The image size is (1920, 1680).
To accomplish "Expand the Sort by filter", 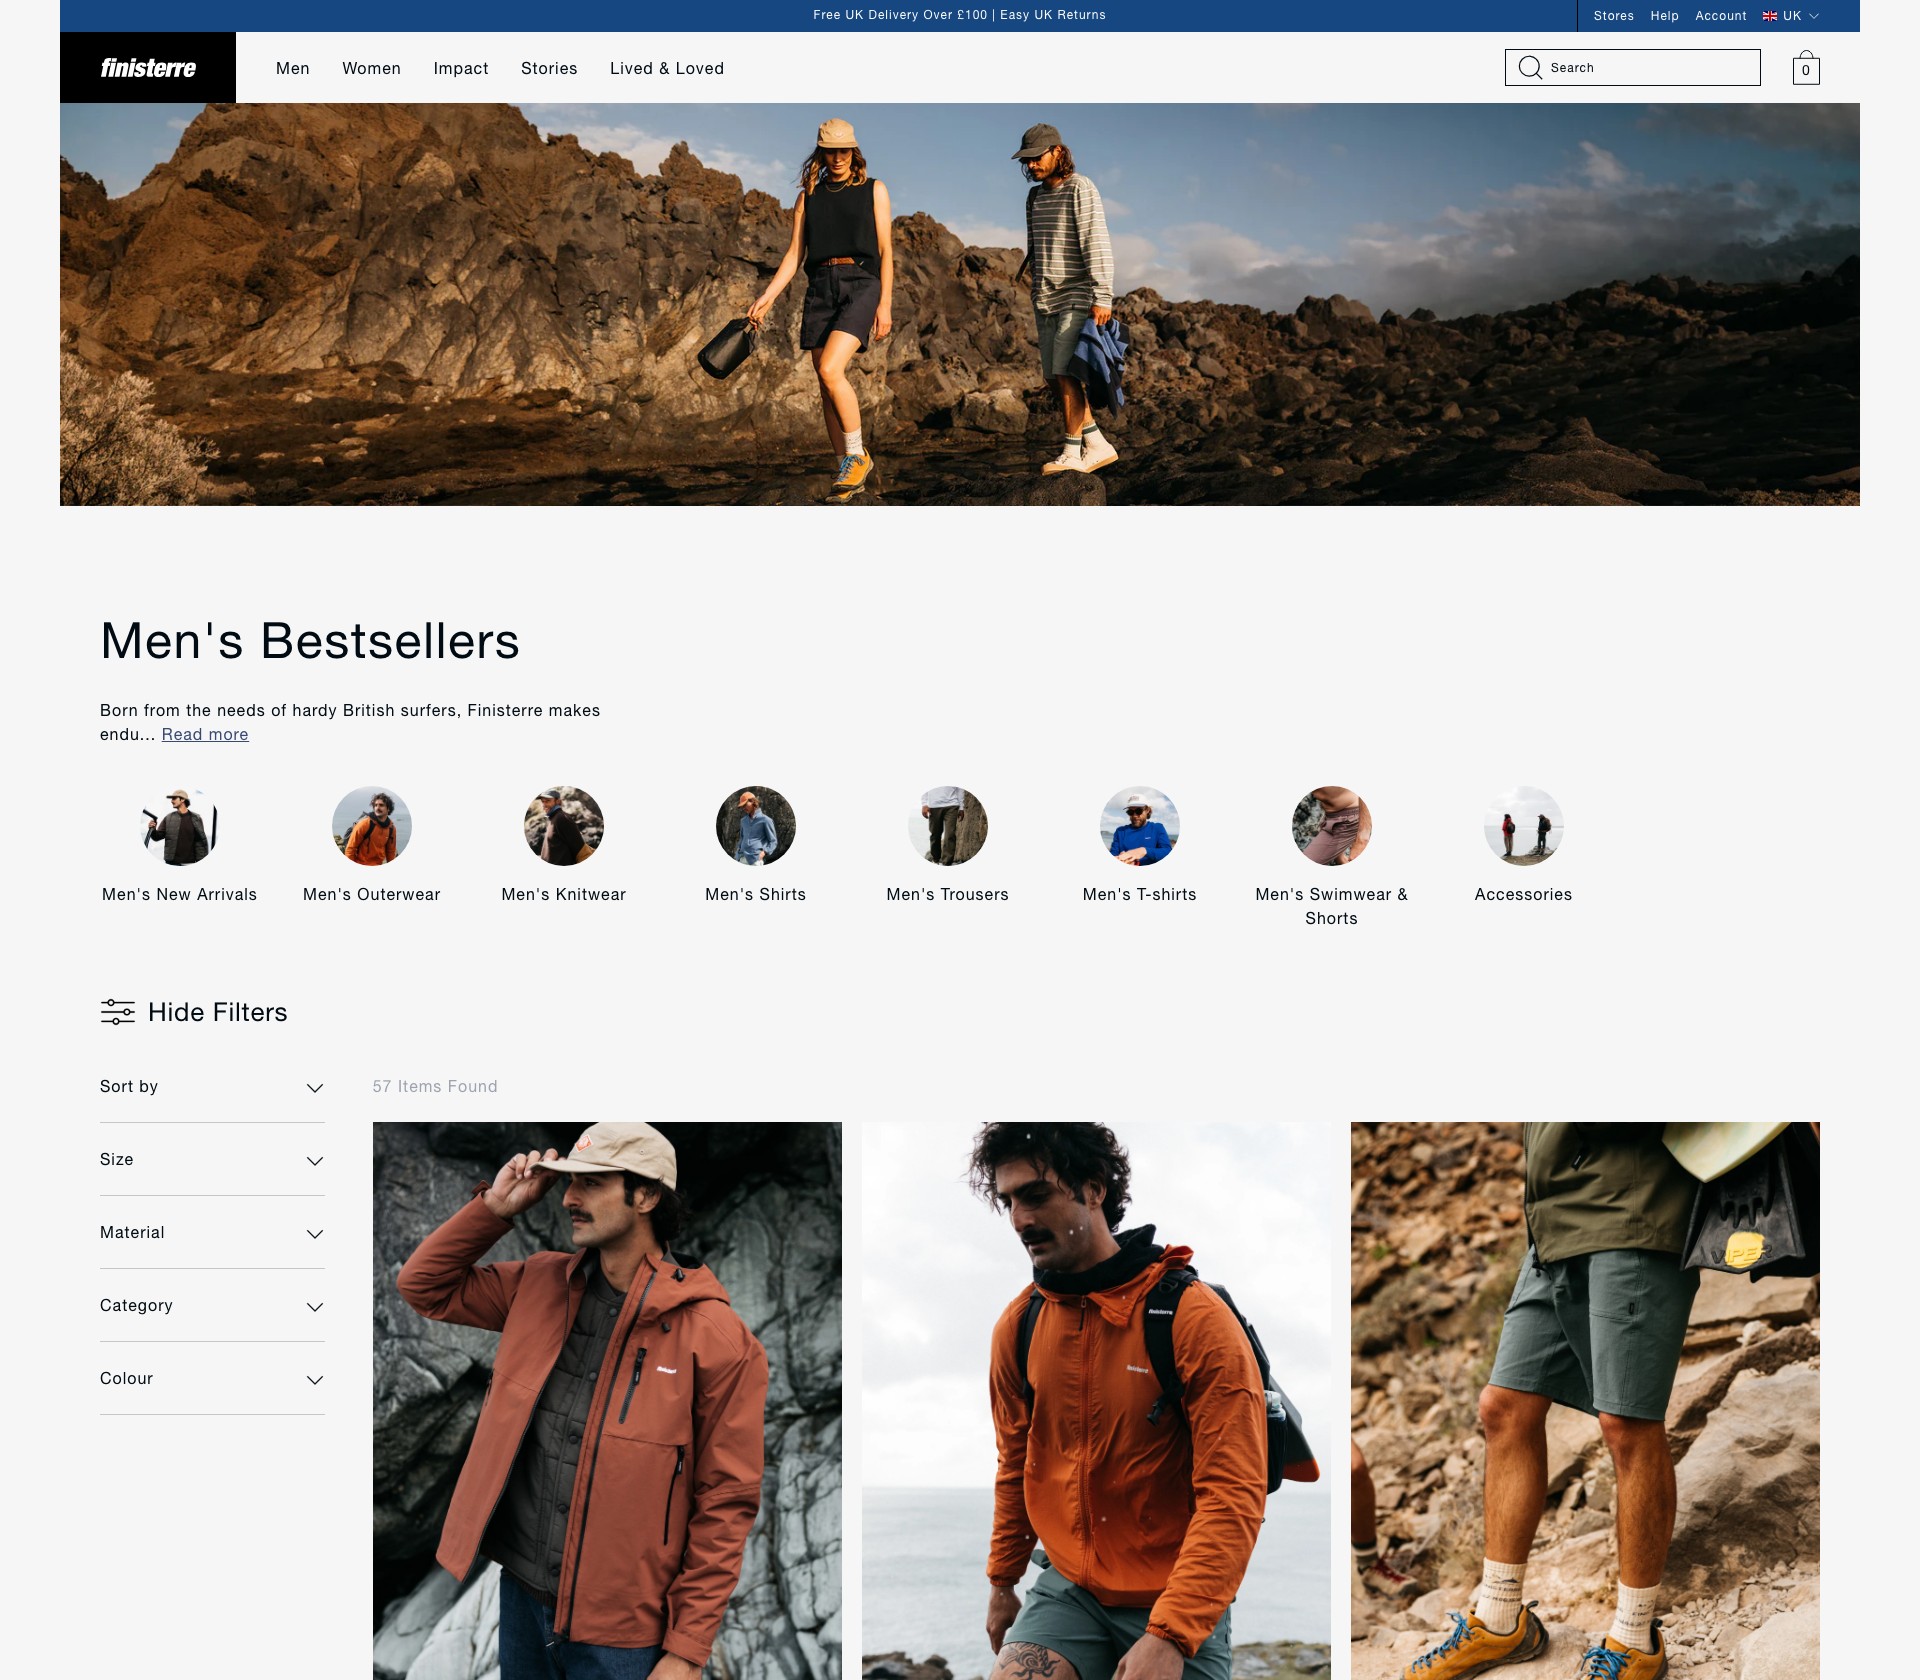I will (212, 1087).
